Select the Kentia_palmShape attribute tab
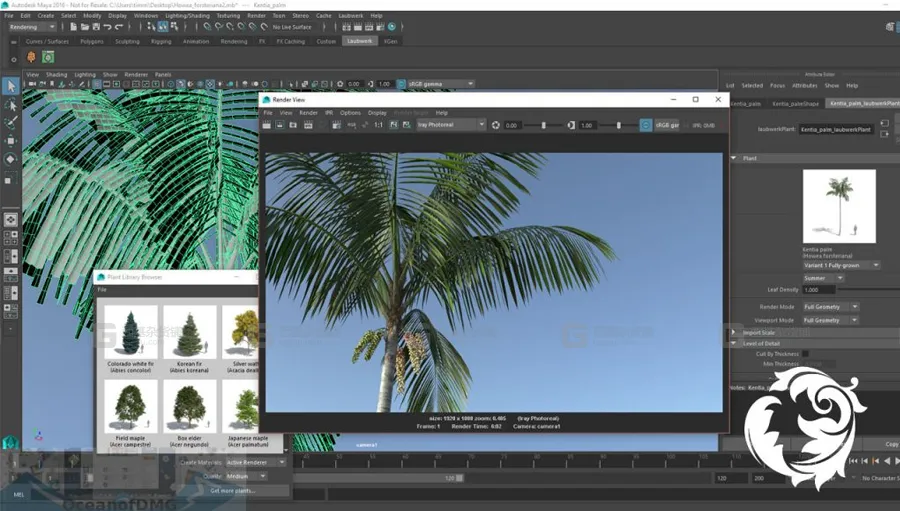Image resolution: width=900 pixels, height=511 pixels. (796, 104)
